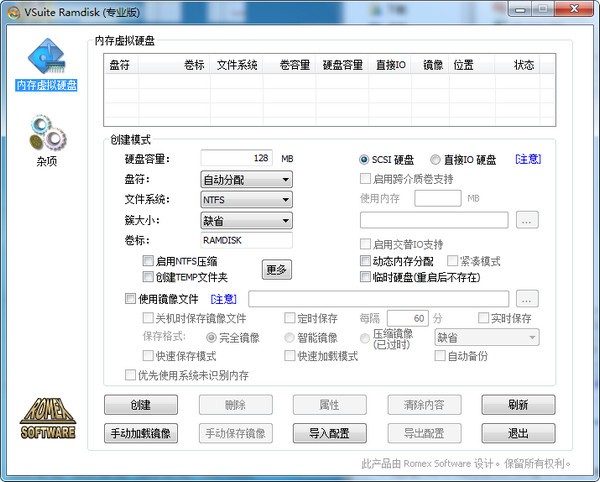Click the 导出配置 button

pyautogui.click(x=424, y=433)
